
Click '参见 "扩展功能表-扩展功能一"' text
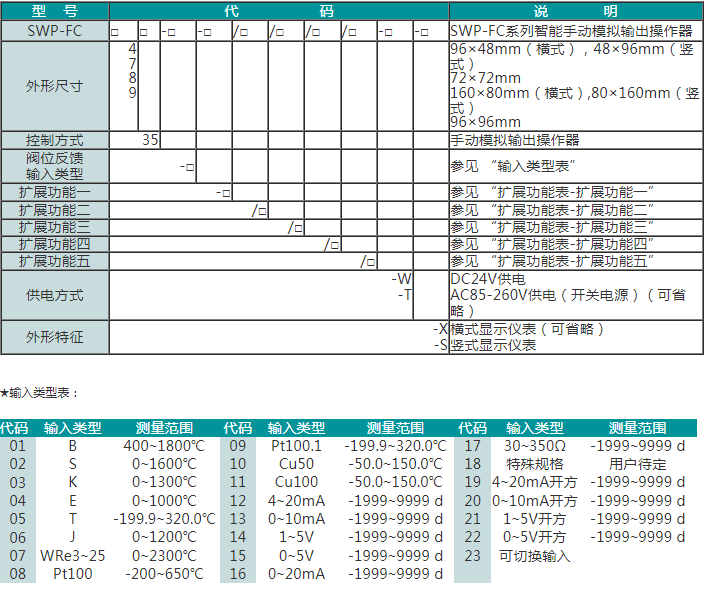[552, 192]
